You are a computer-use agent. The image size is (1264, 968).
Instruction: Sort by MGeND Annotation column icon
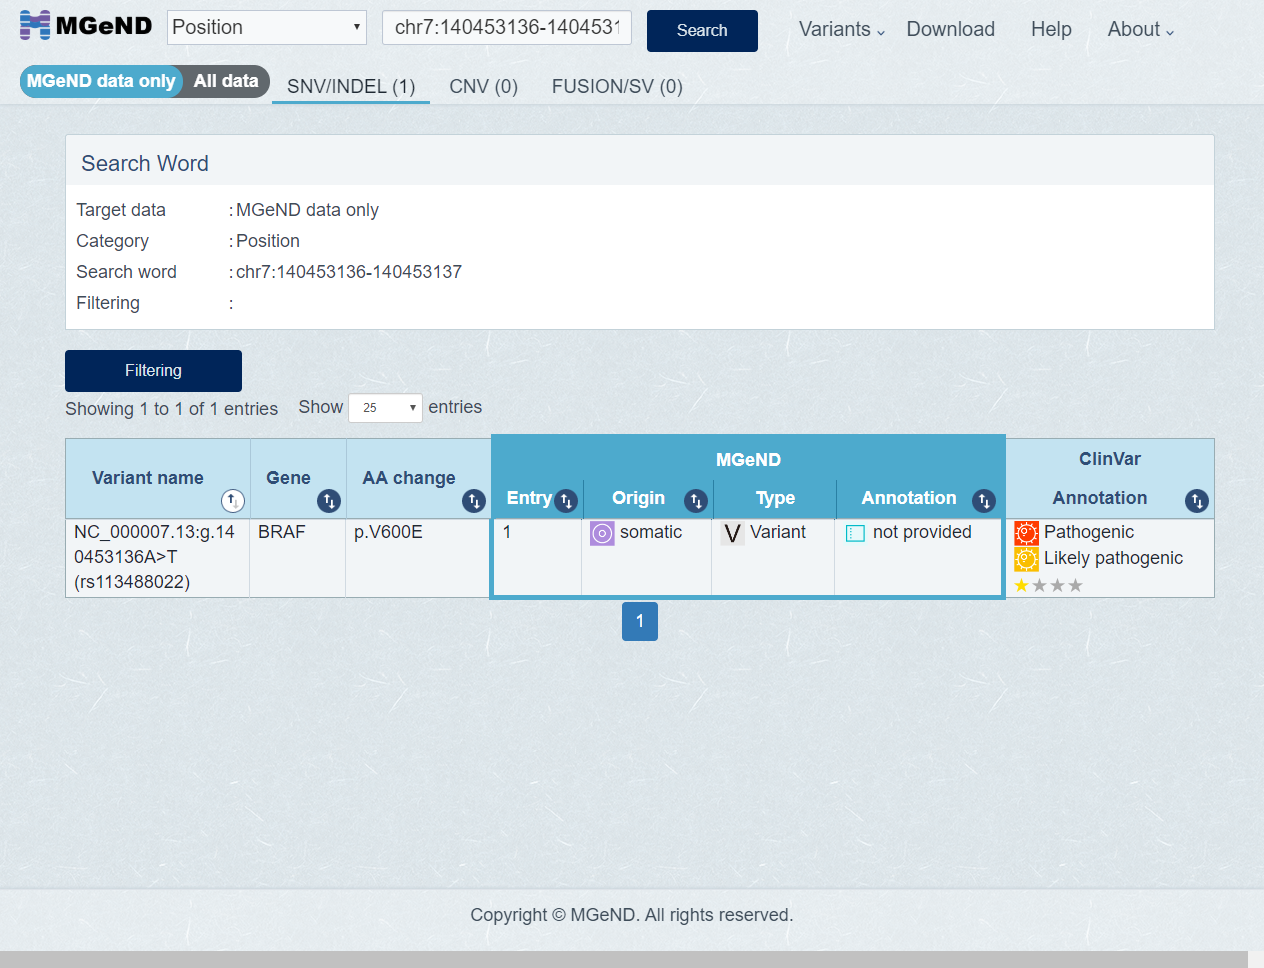click(x=984, y=500)
